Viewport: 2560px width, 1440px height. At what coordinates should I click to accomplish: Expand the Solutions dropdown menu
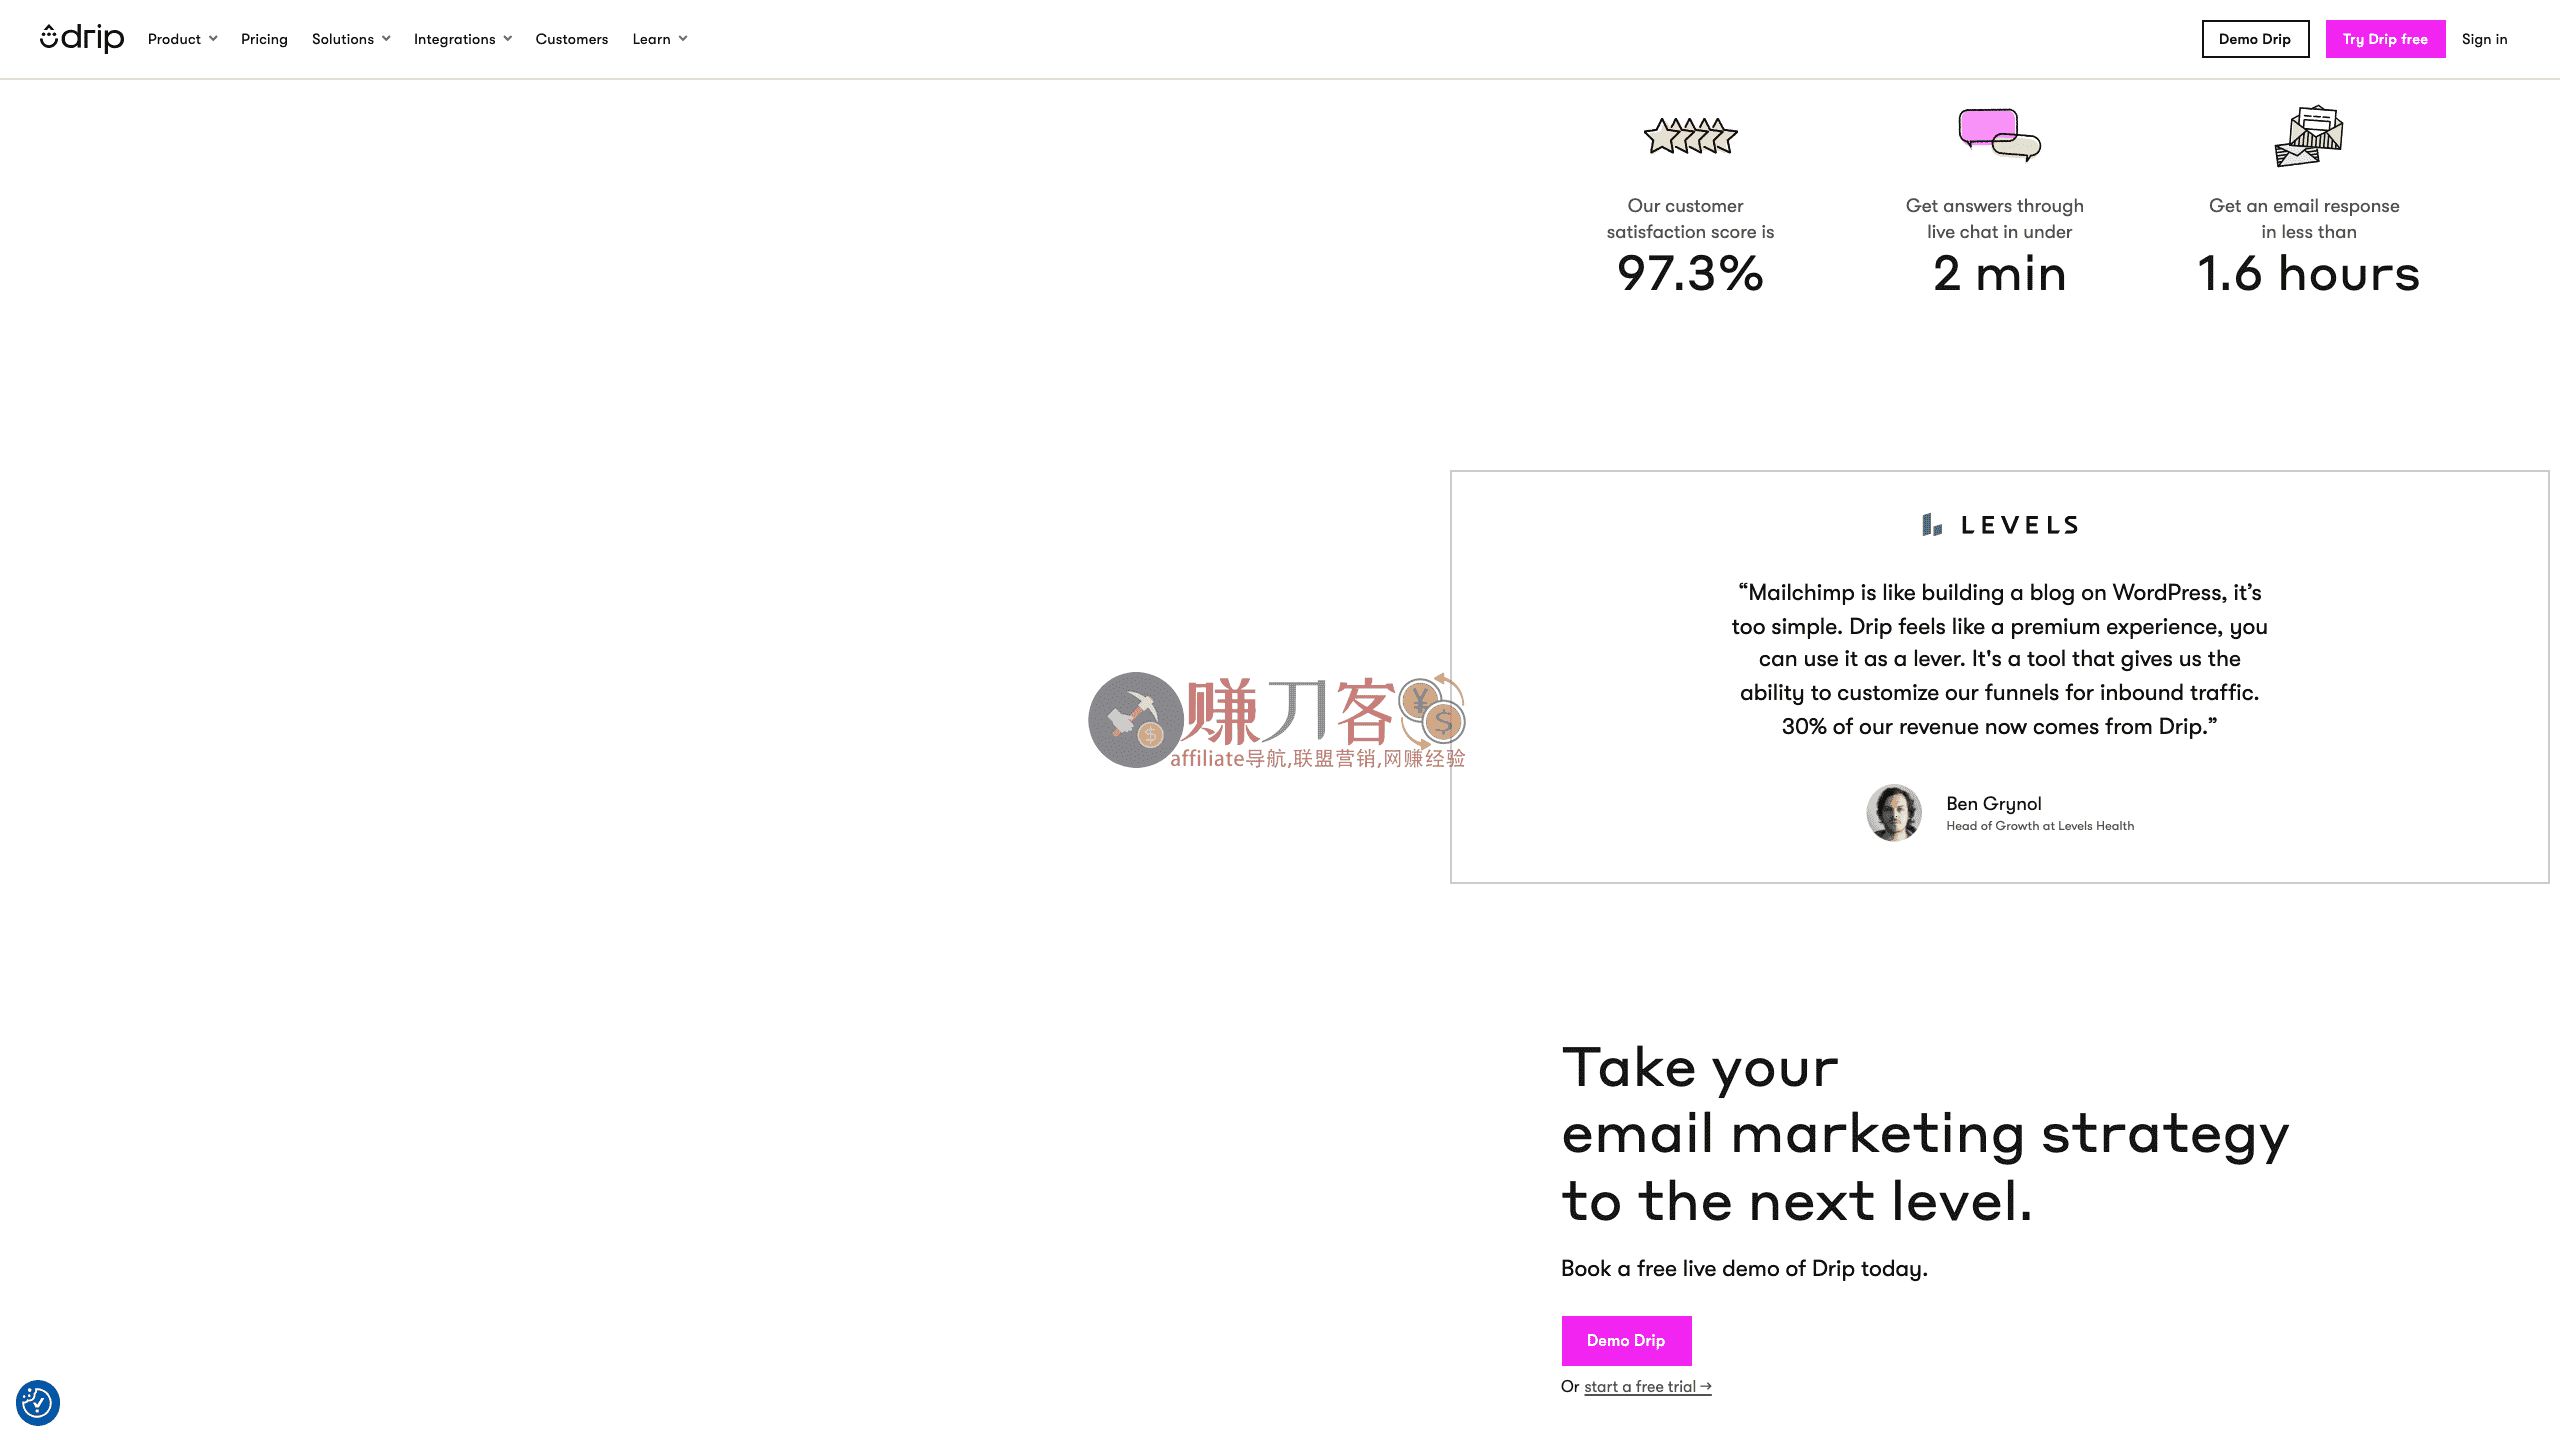[350, 39]
